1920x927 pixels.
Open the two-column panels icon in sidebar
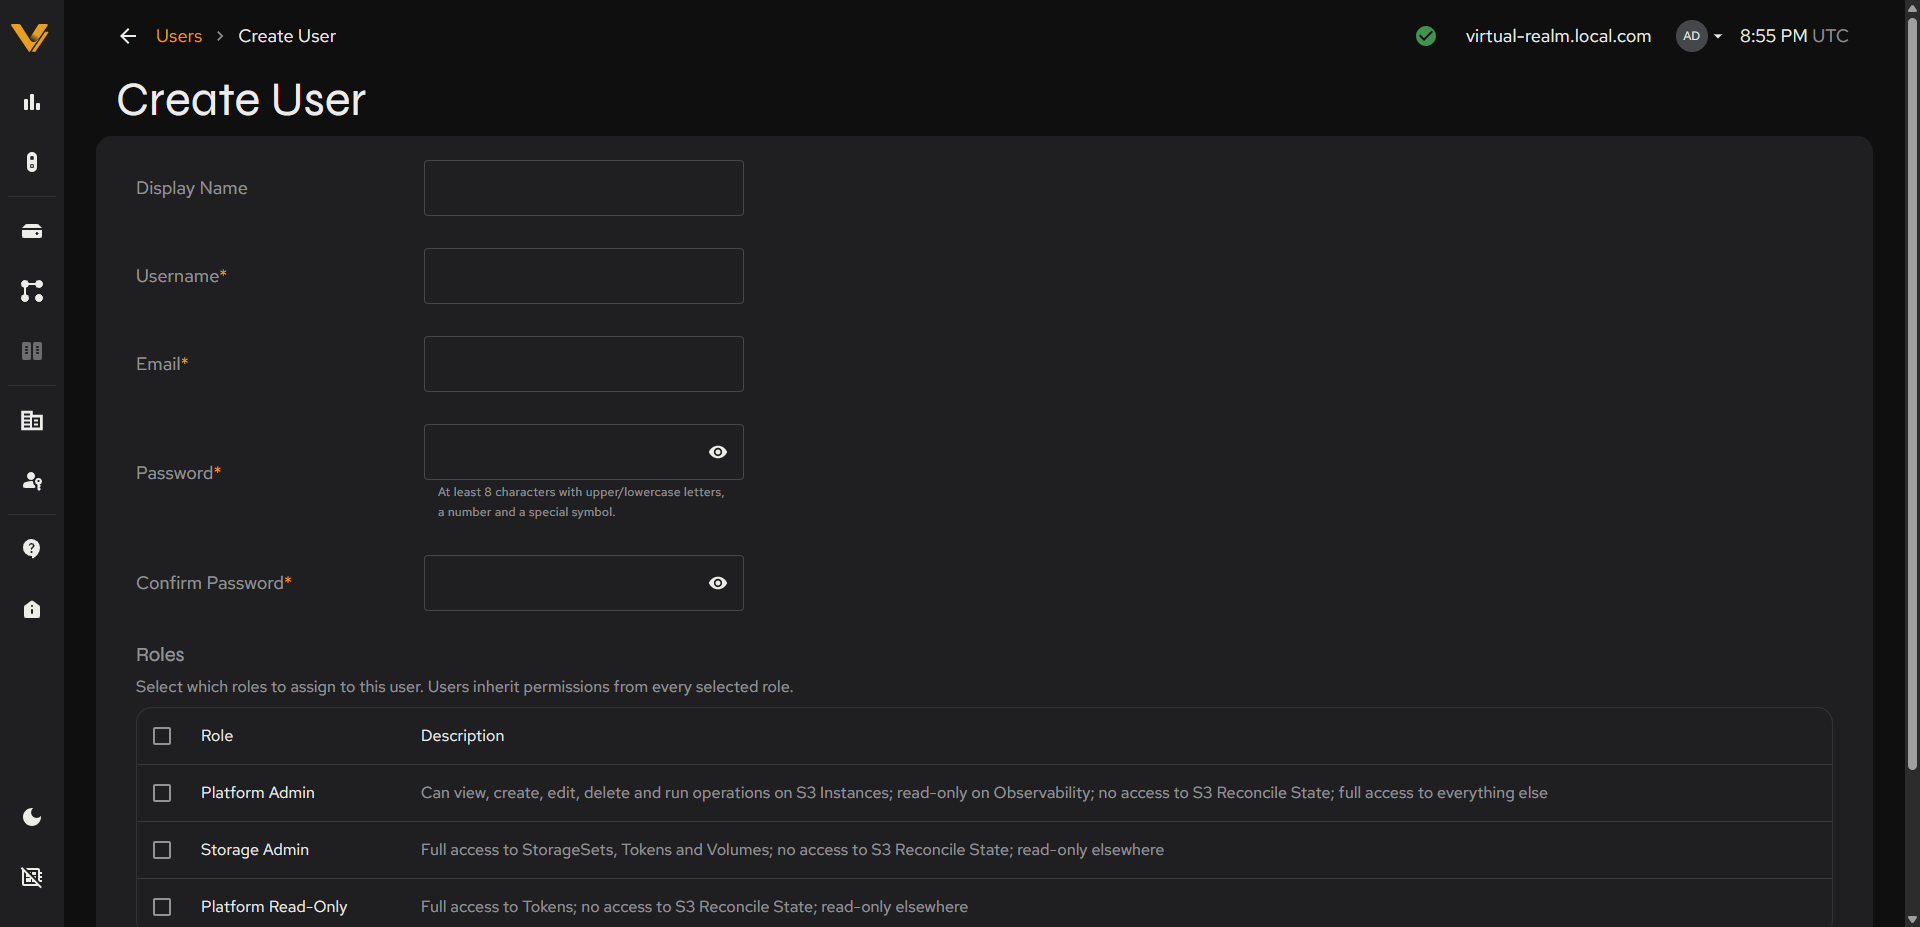32,351
